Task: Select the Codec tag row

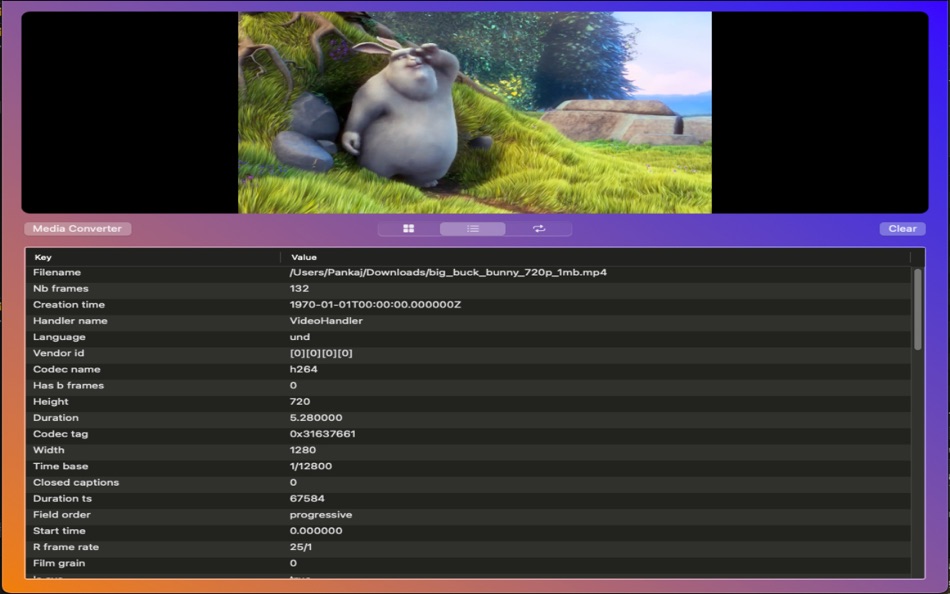Action: tap(468, 434)
